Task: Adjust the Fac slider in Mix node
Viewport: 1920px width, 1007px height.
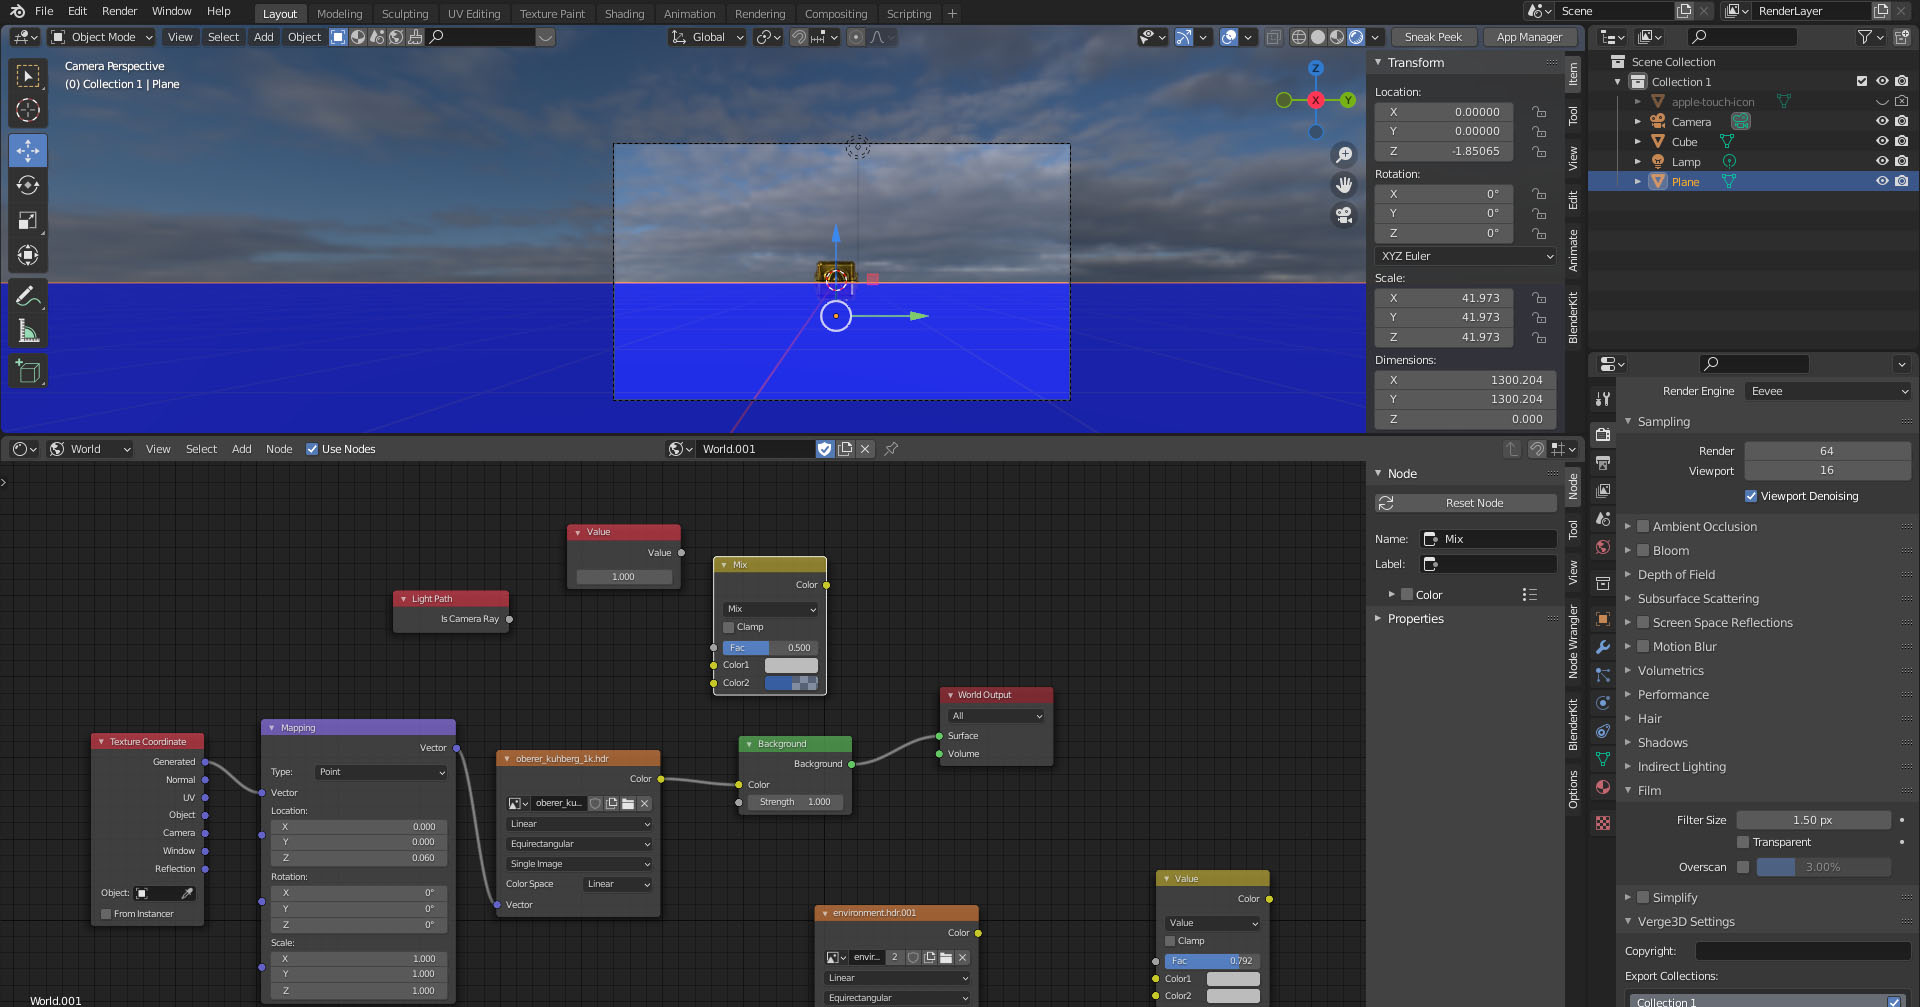Action: pyautogui.click(x=769, y=648)
